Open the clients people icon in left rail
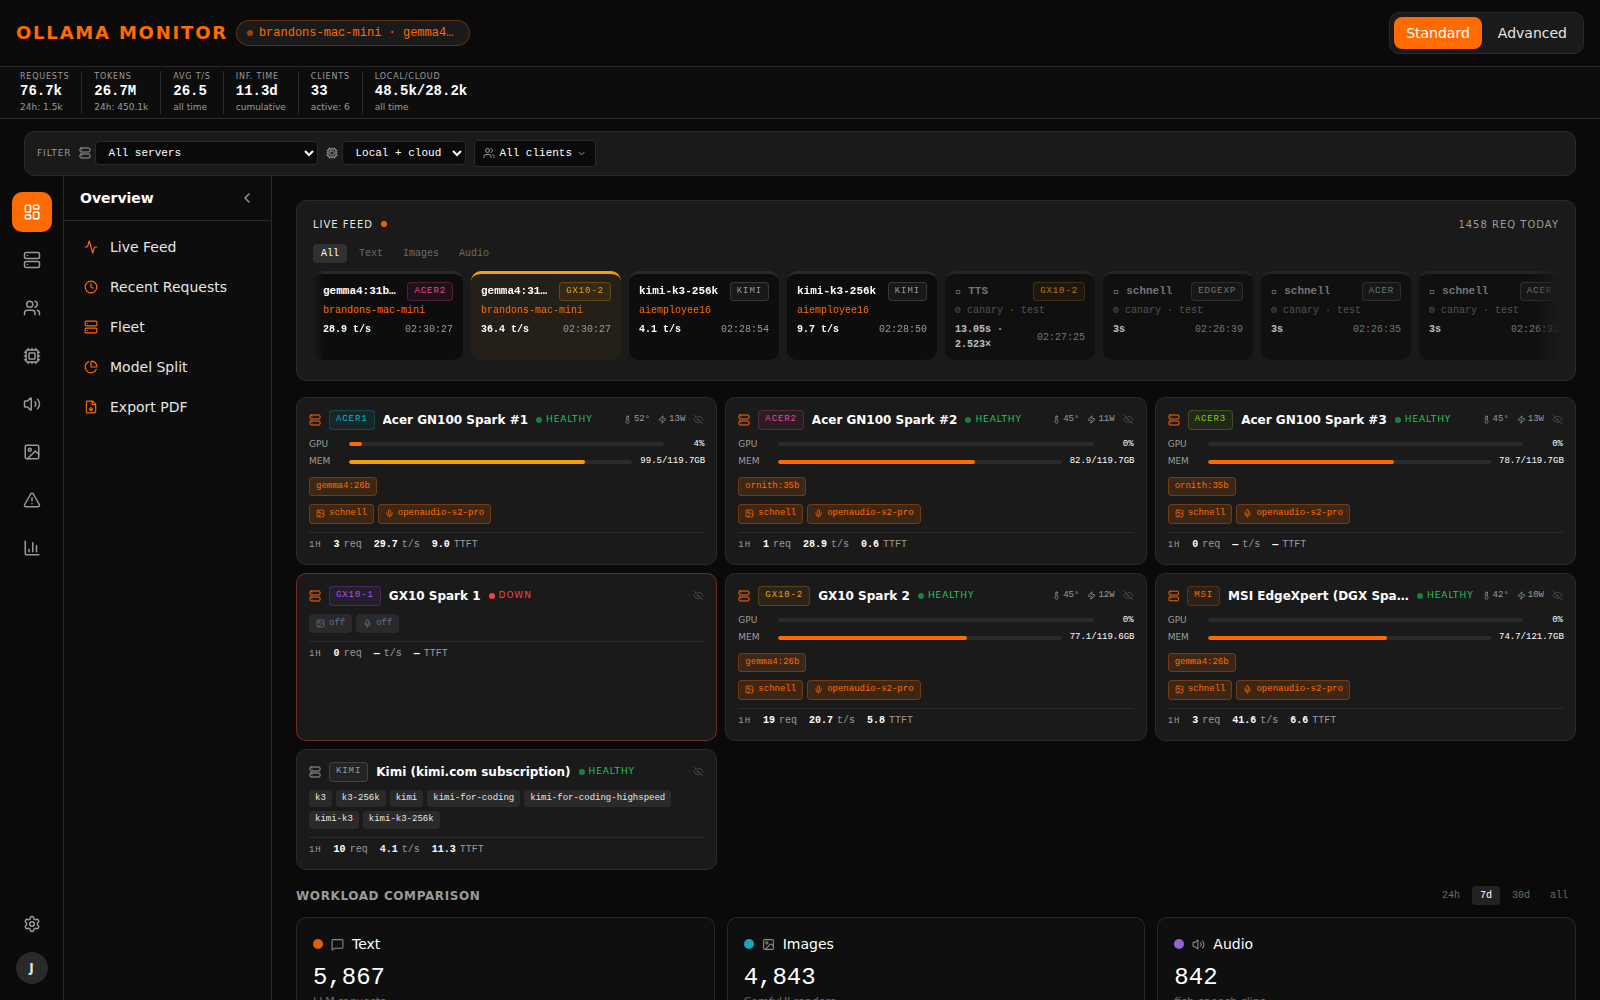1600x1000 pixels. click(x=32, y=308)
